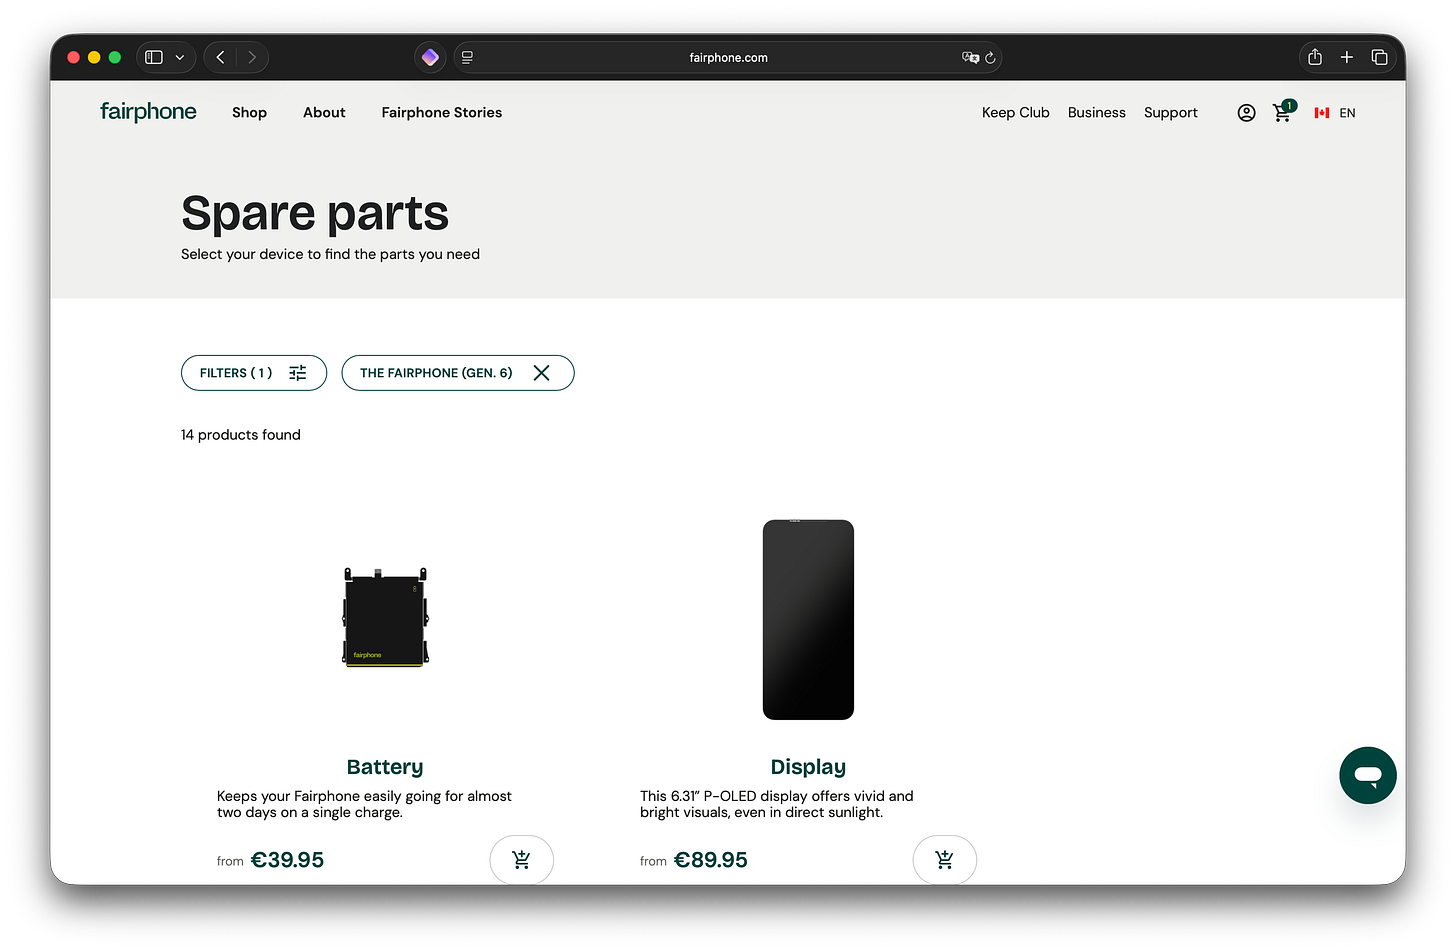This screenshot has height=951, width=1456.
Task: Go to Fairphone Stories
Action: click(x=442, y=113)
